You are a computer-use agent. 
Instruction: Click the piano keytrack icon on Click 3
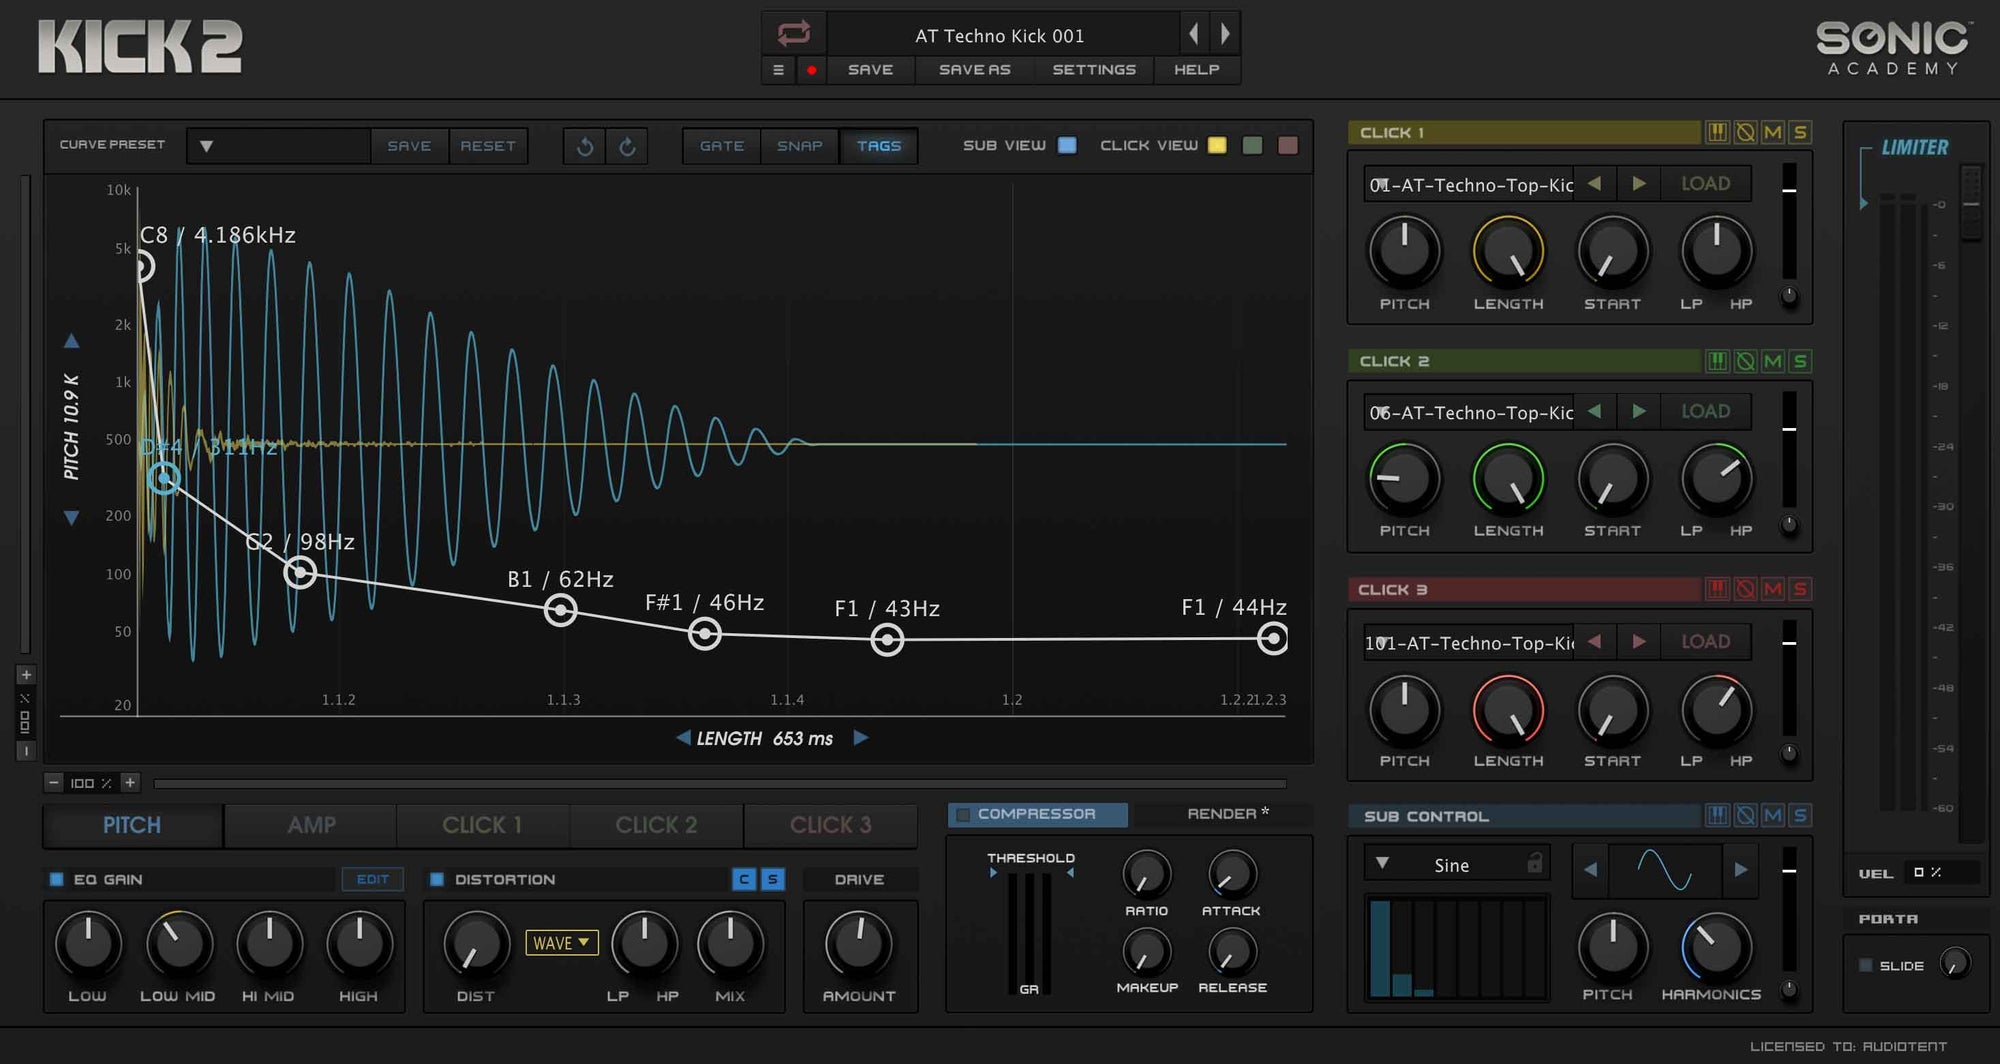(1718, 589)
